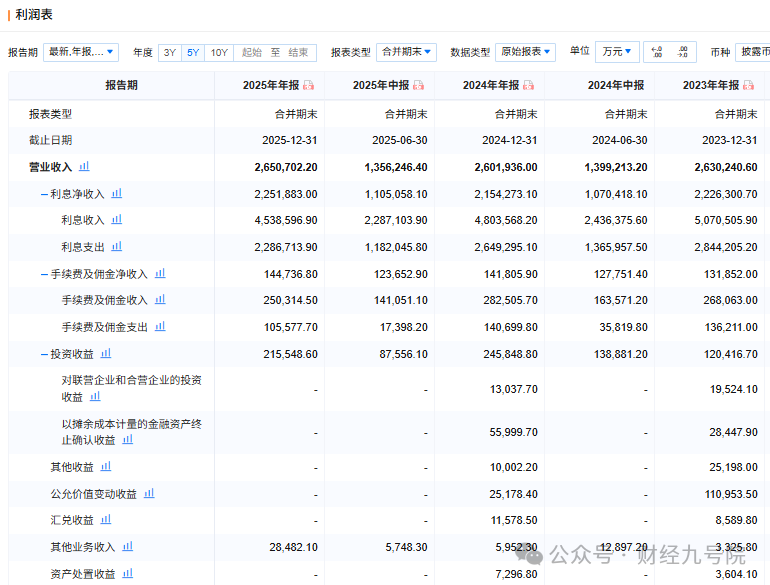Open PDF icon for 2025年年报
This screenshot has width=770, height=585.
pos(308,85)
